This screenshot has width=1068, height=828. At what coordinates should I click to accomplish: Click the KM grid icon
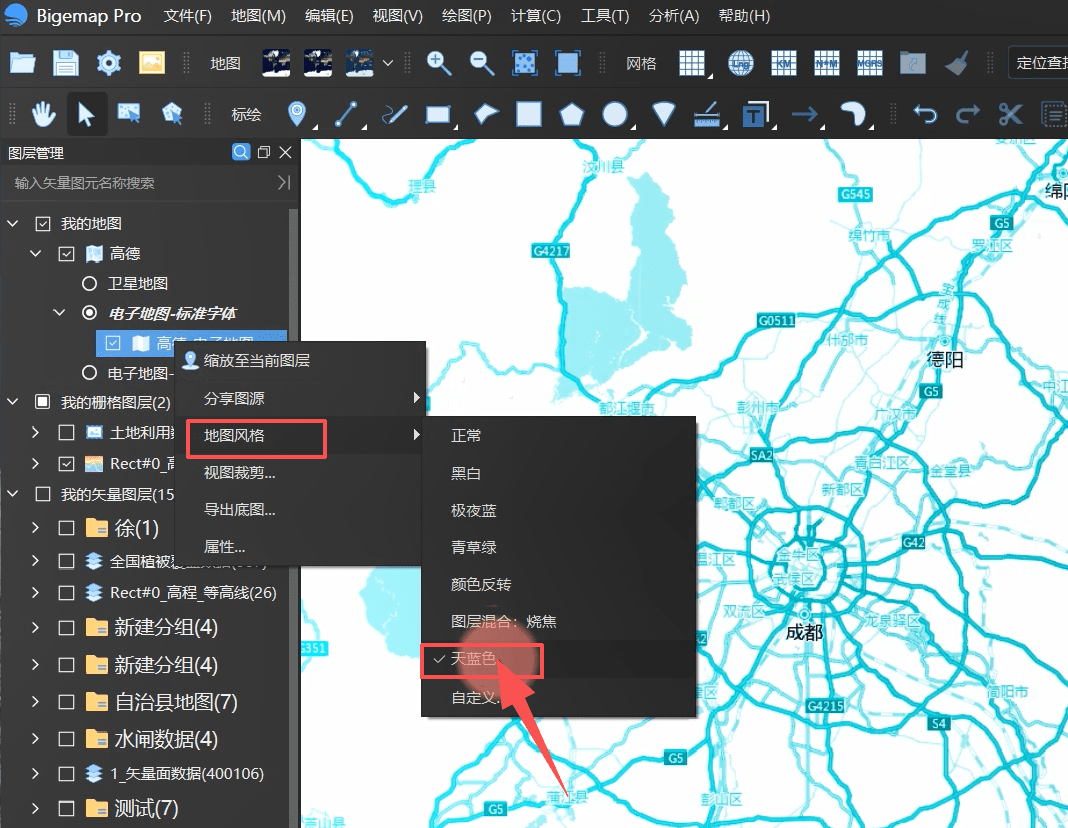(783, 63)
